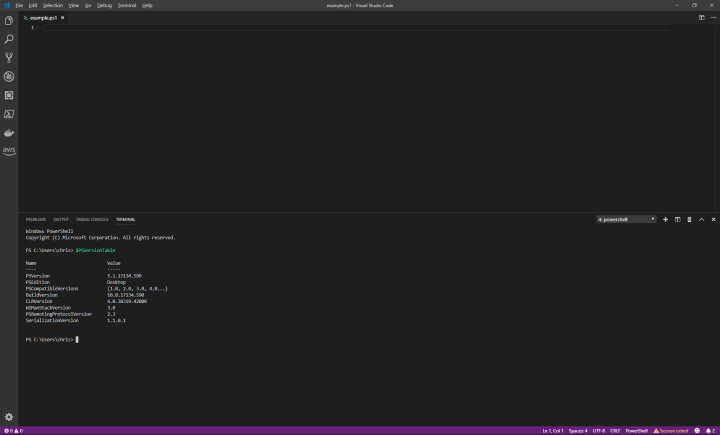This screenshot has height=435, width=720.
Task: Create new terminal with plus icon
Action: pyautogui.click(x=665, y=219)
